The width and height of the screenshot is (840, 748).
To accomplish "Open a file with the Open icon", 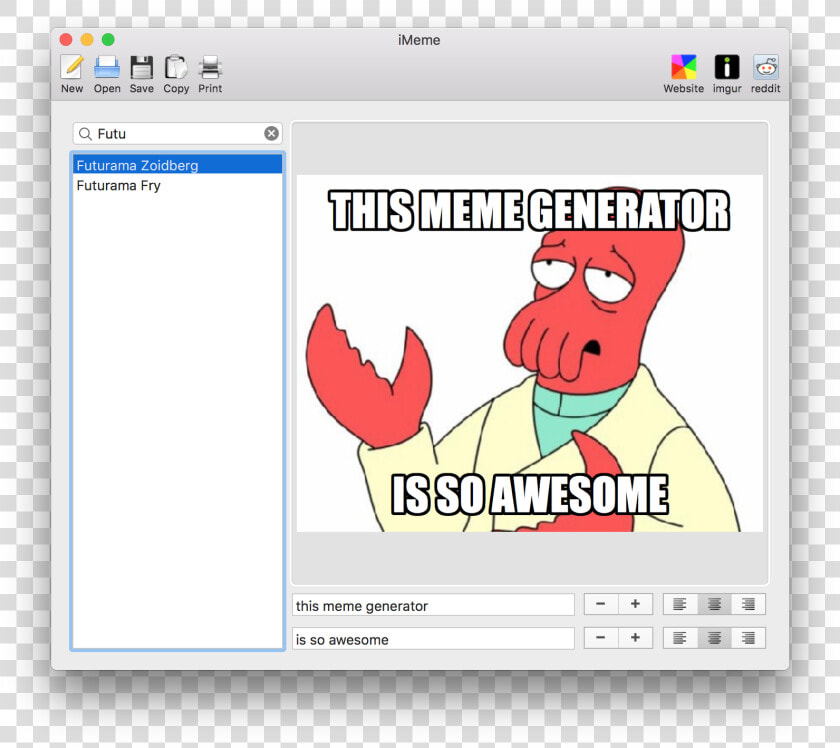I will pos(107,68).
